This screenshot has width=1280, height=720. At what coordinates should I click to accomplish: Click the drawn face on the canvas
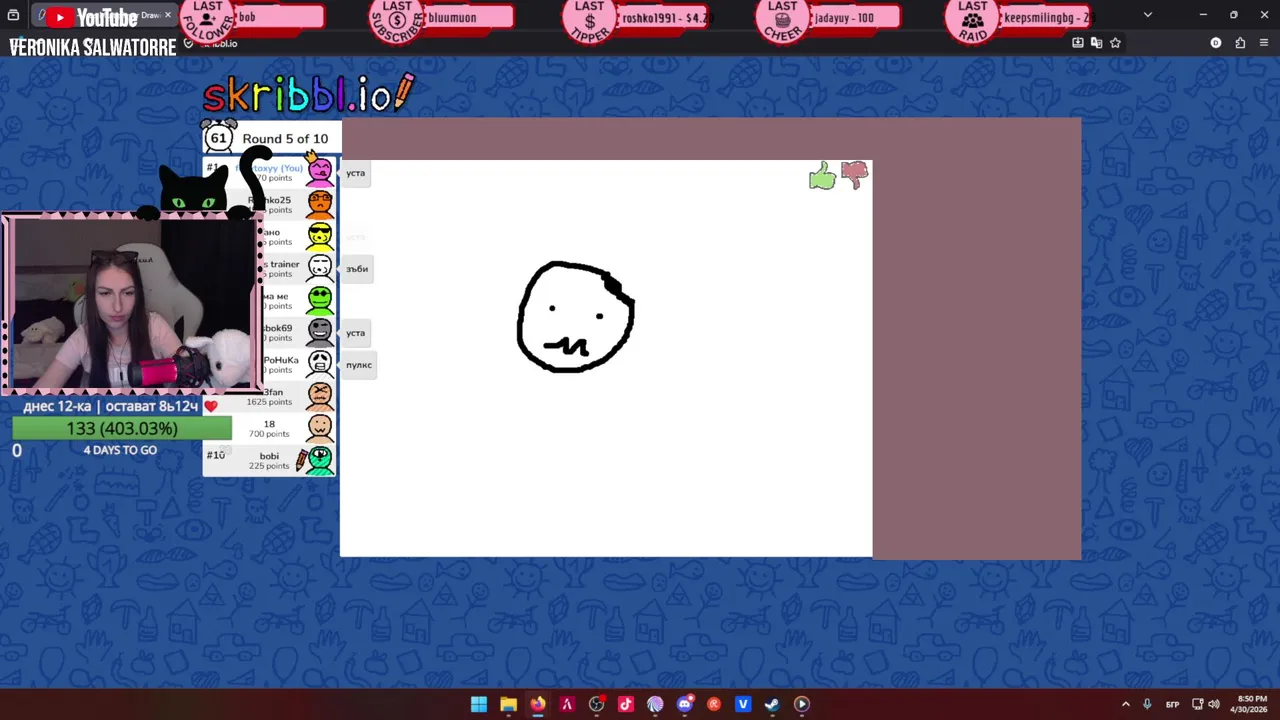coord(575,317)
